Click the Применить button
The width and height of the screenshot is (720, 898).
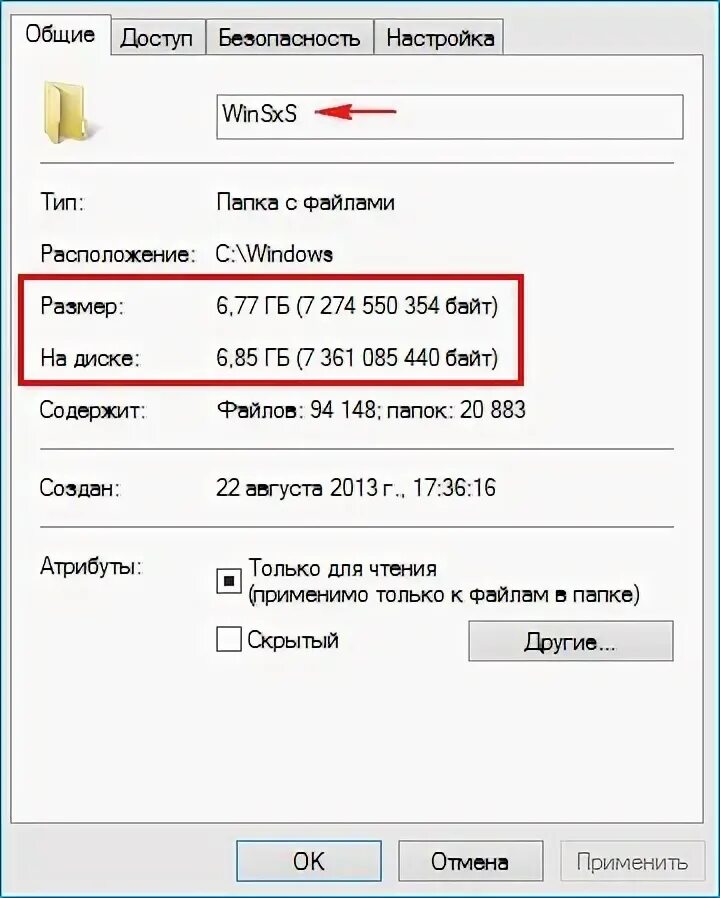[x=632, y=861]
